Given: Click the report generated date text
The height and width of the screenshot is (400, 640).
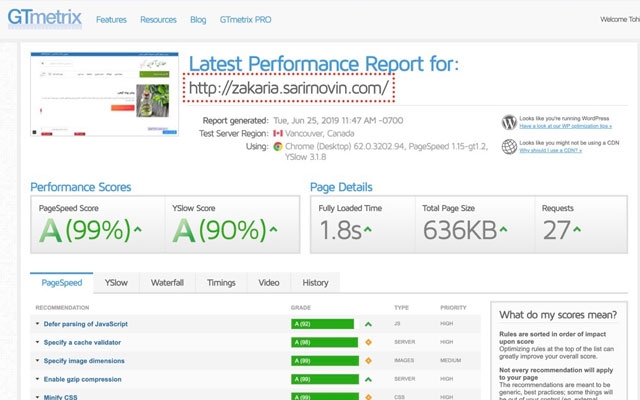Looking at the screenshot, I should 338,120.
